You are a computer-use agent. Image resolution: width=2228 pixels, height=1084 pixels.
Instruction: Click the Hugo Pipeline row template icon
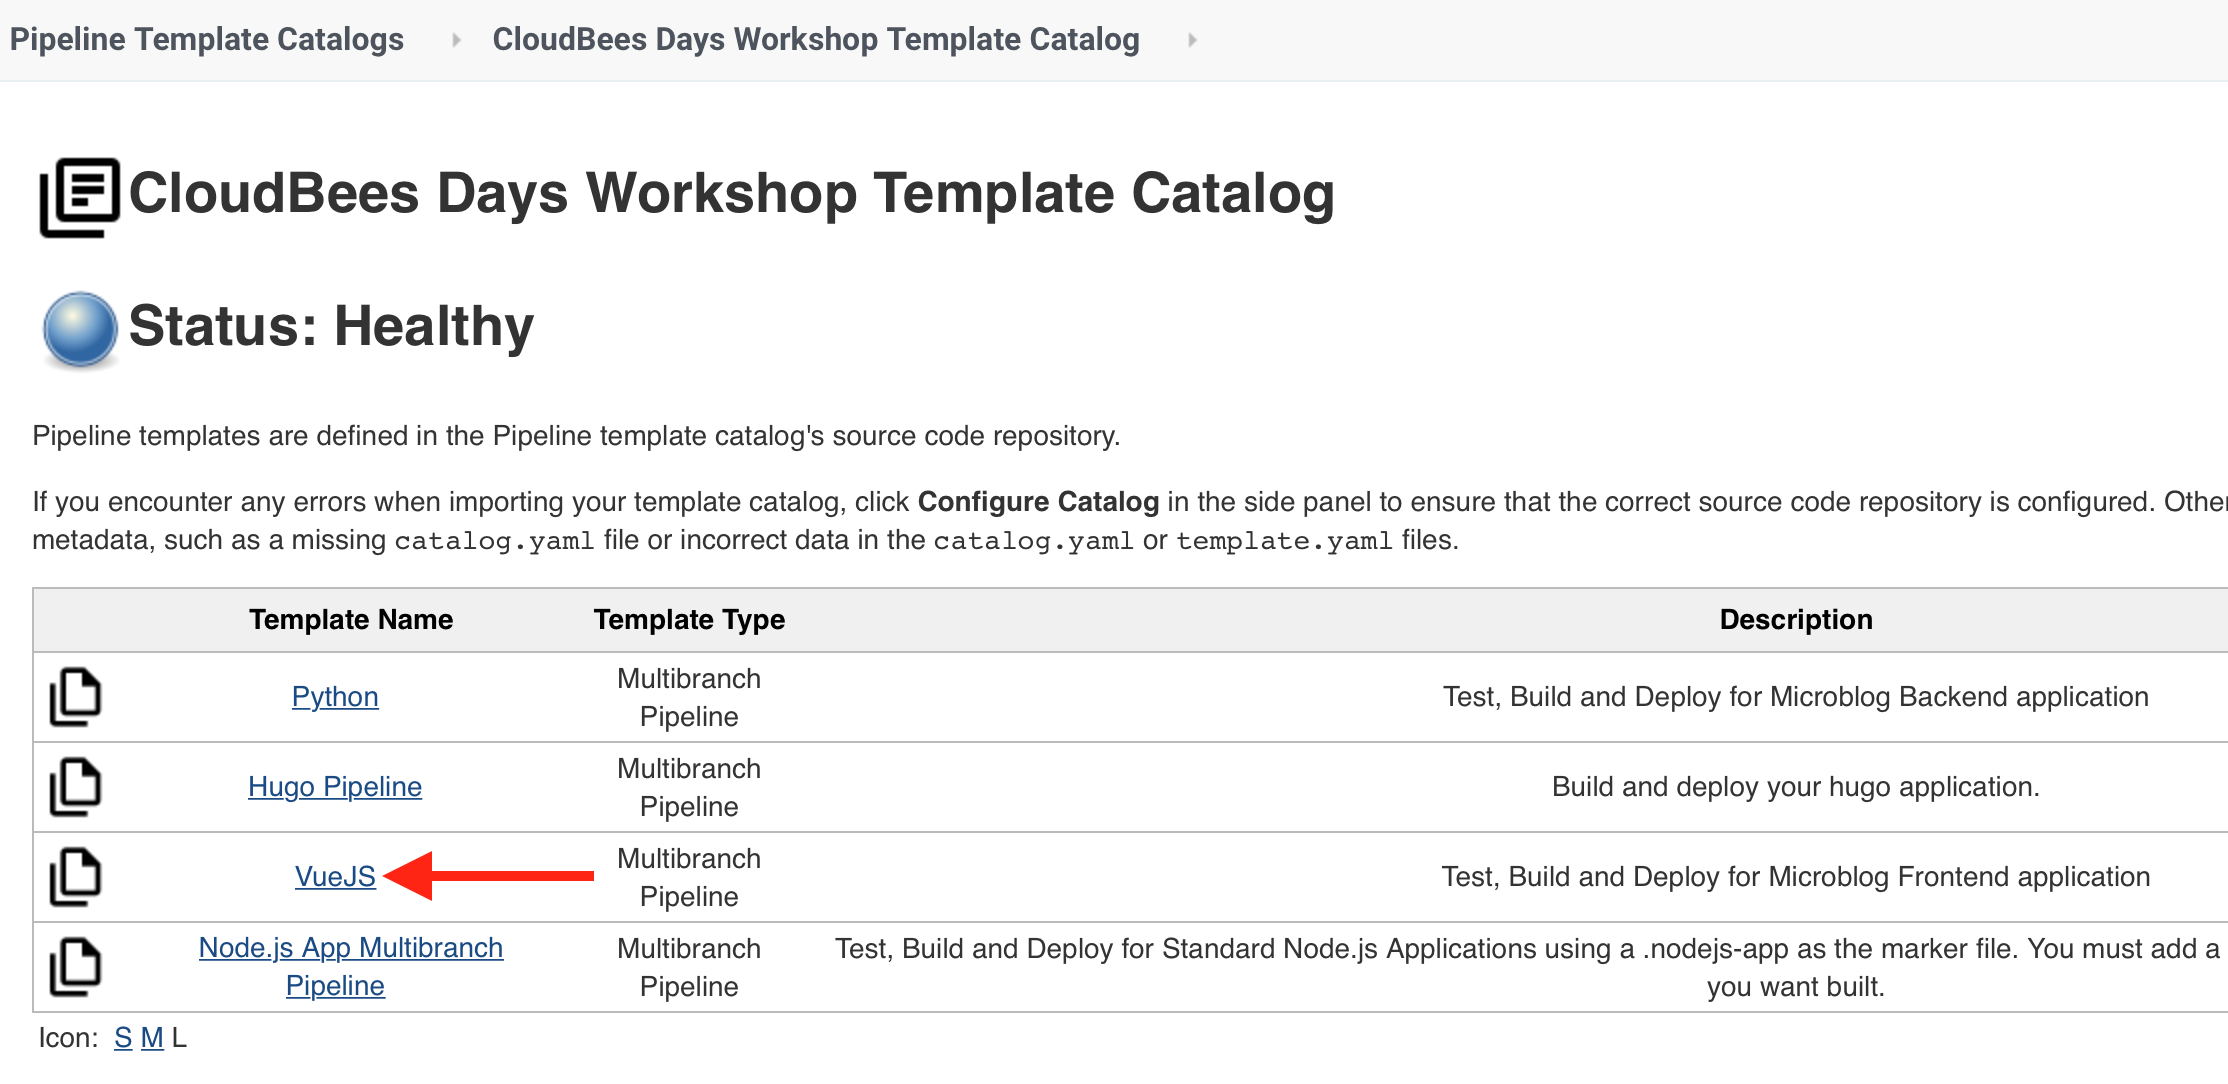(x=76, y=787)
